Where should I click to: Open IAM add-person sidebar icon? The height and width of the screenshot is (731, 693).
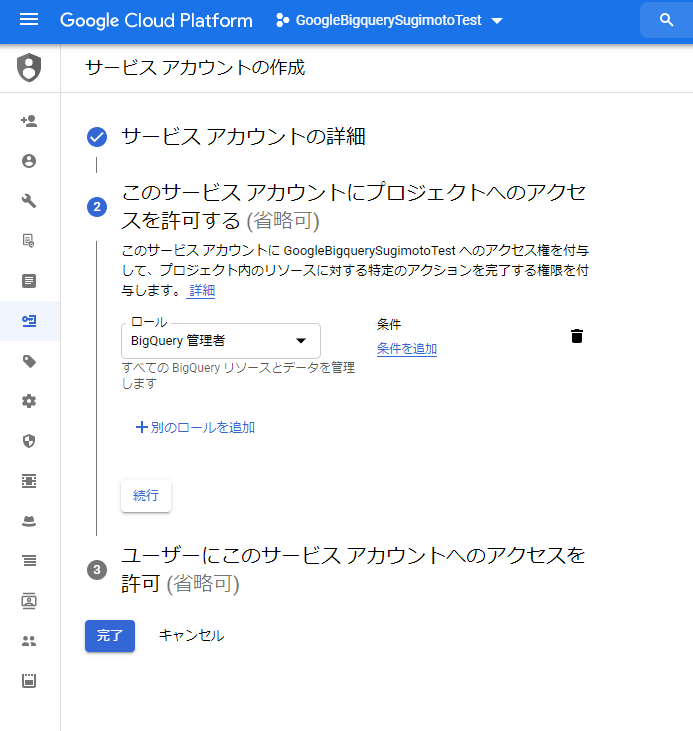click(29, 121)
